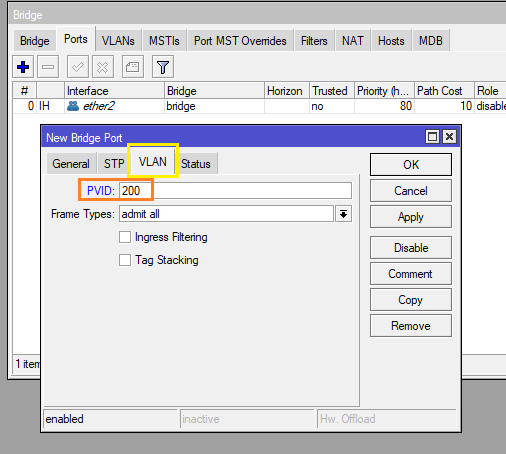Open the STP tab

coord(114,164)
